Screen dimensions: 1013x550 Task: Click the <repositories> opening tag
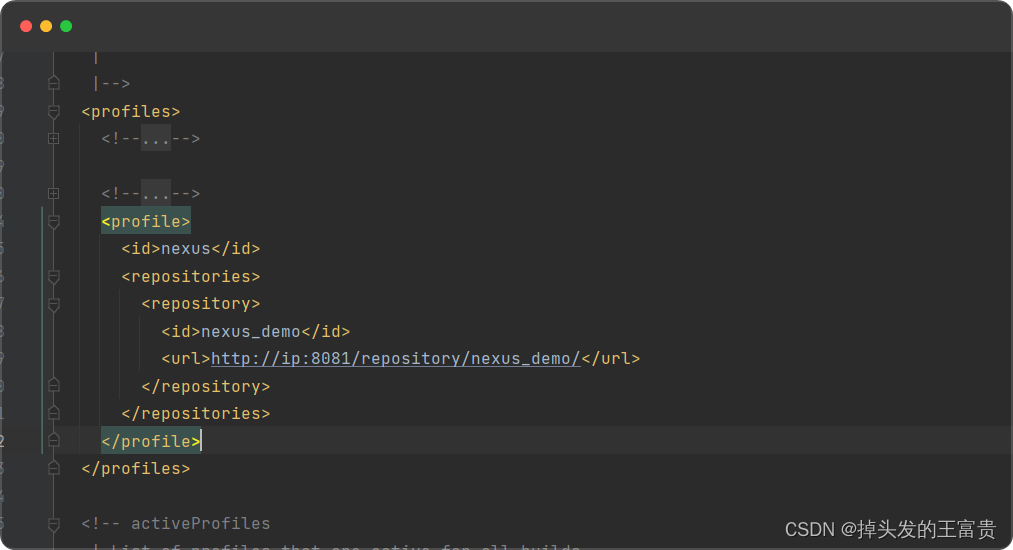(x=191, y=277)
